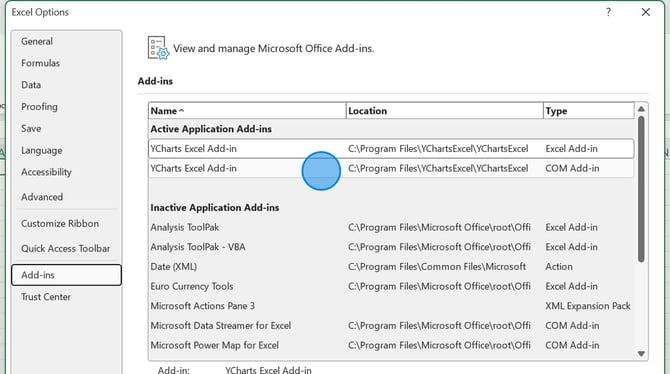The height and width of the screenshot is (374, 670).
Task: Close the Excel Options dialog
Action: (x=646, y=12)
